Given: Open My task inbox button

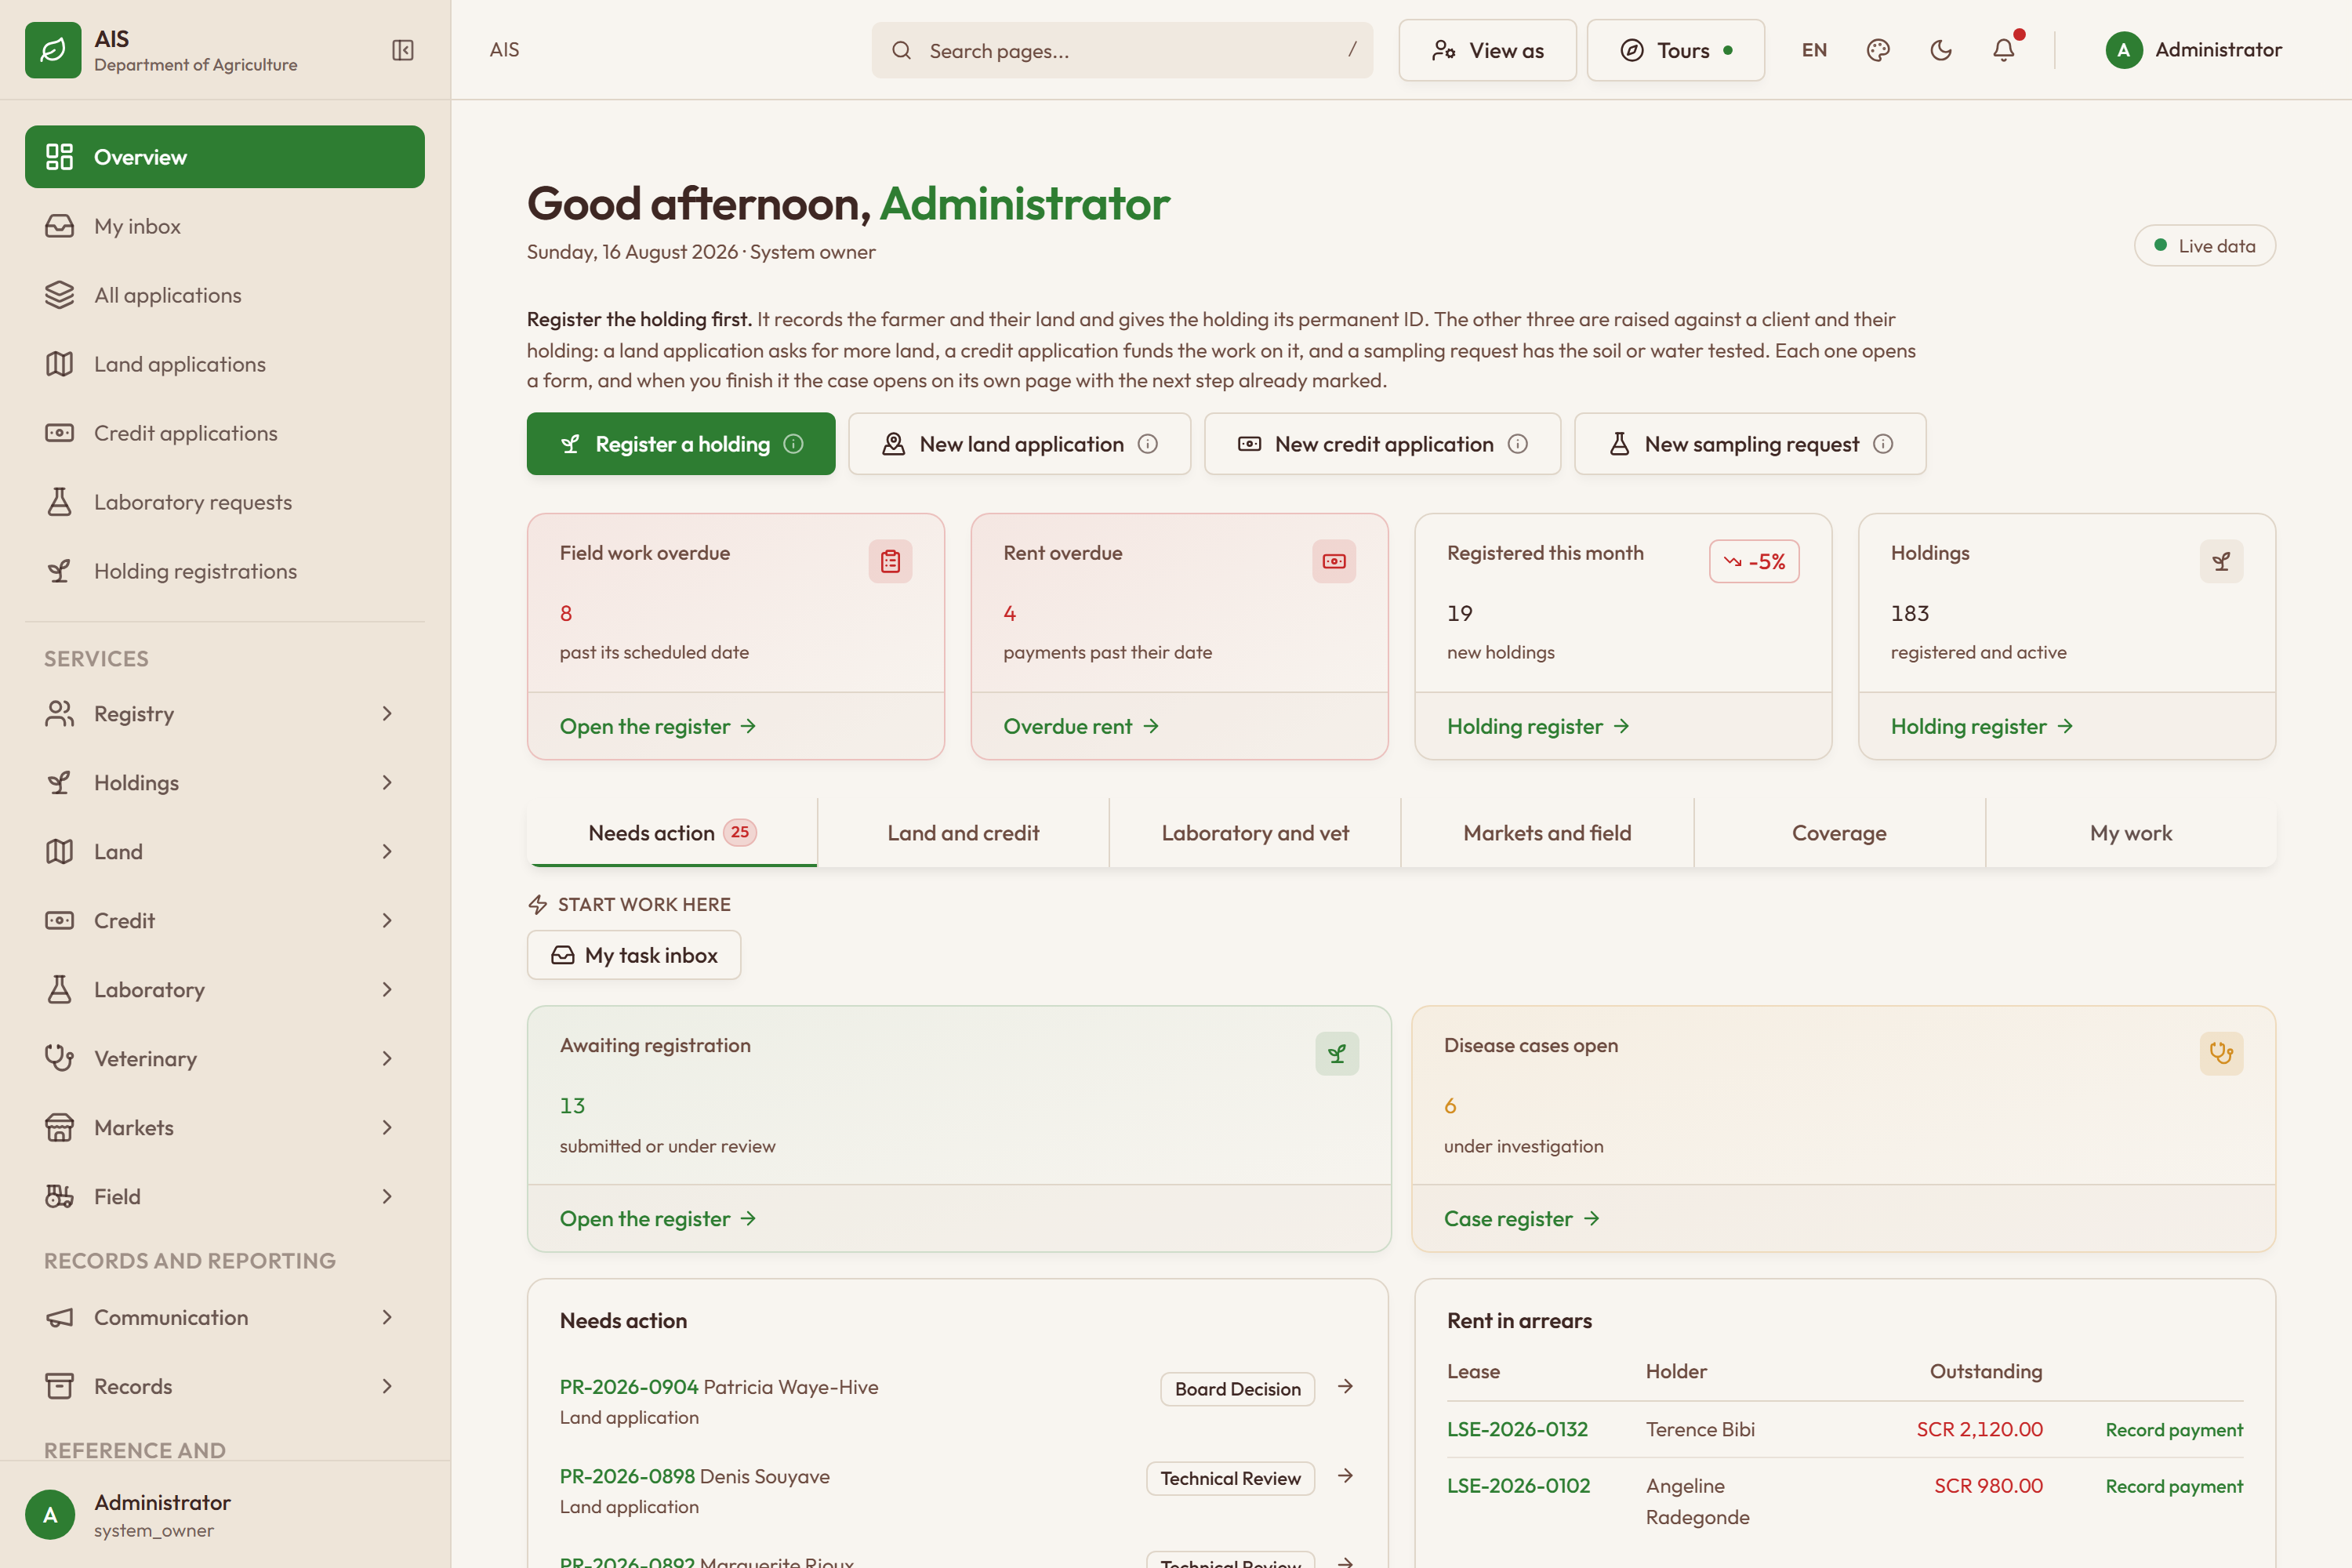Looking at the screenshot, I should 634,955.
